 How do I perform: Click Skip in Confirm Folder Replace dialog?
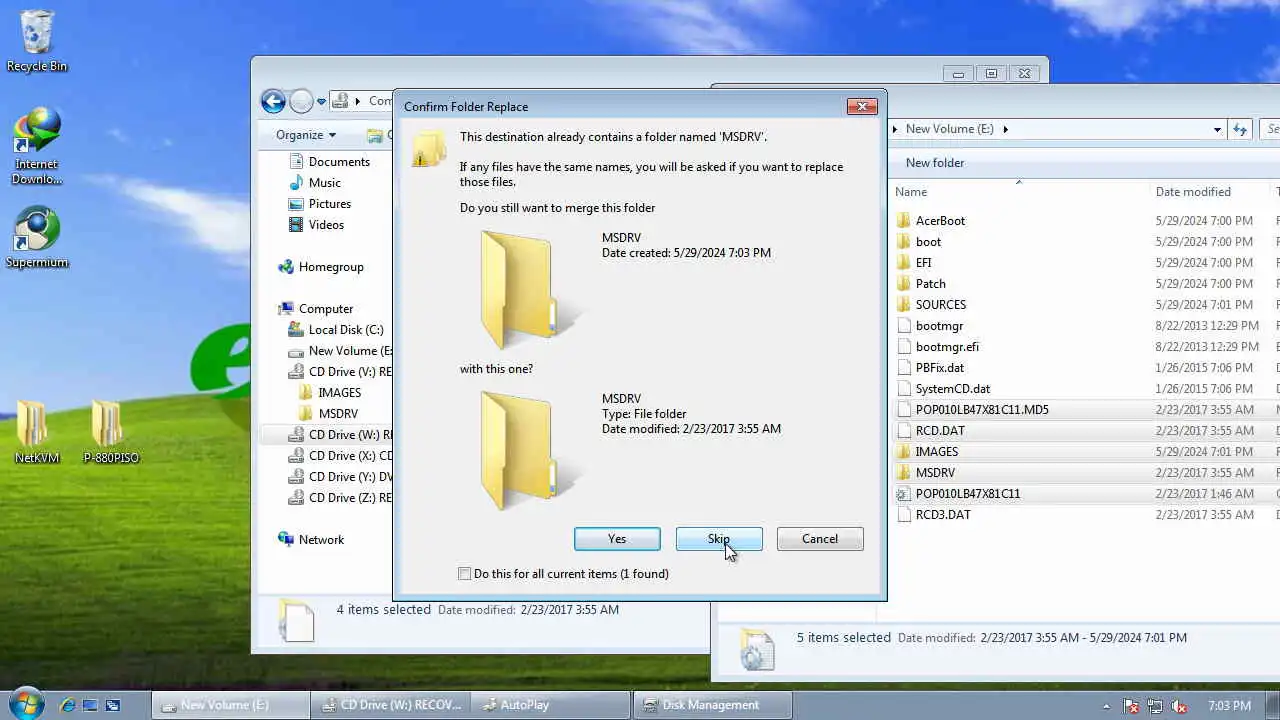719,539
